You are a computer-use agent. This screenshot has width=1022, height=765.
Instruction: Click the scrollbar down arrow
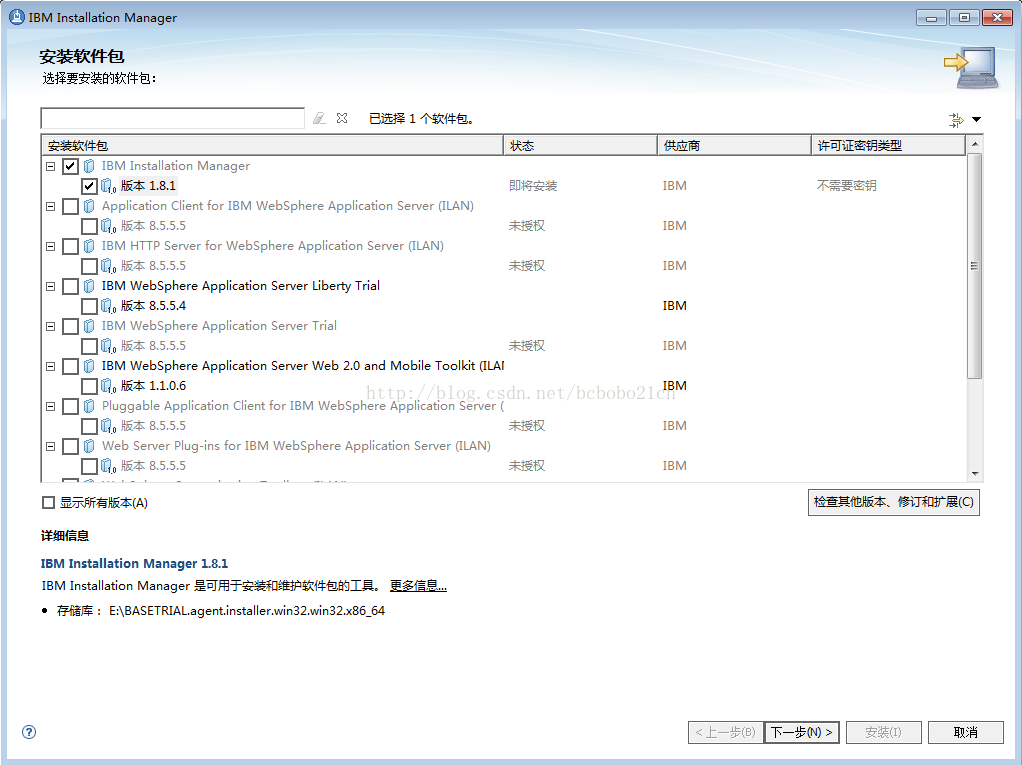coord(975,474)
